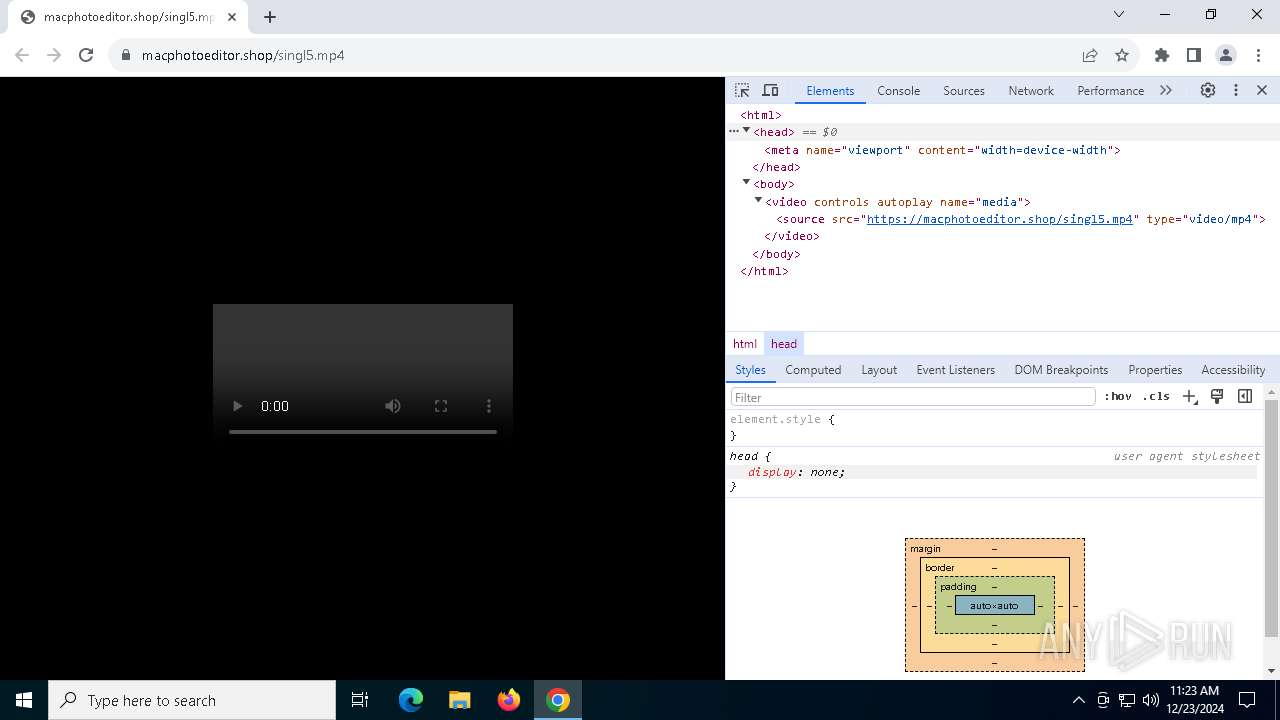Switch to the Sources tab
1280x720 pixels.
point(964,90)
